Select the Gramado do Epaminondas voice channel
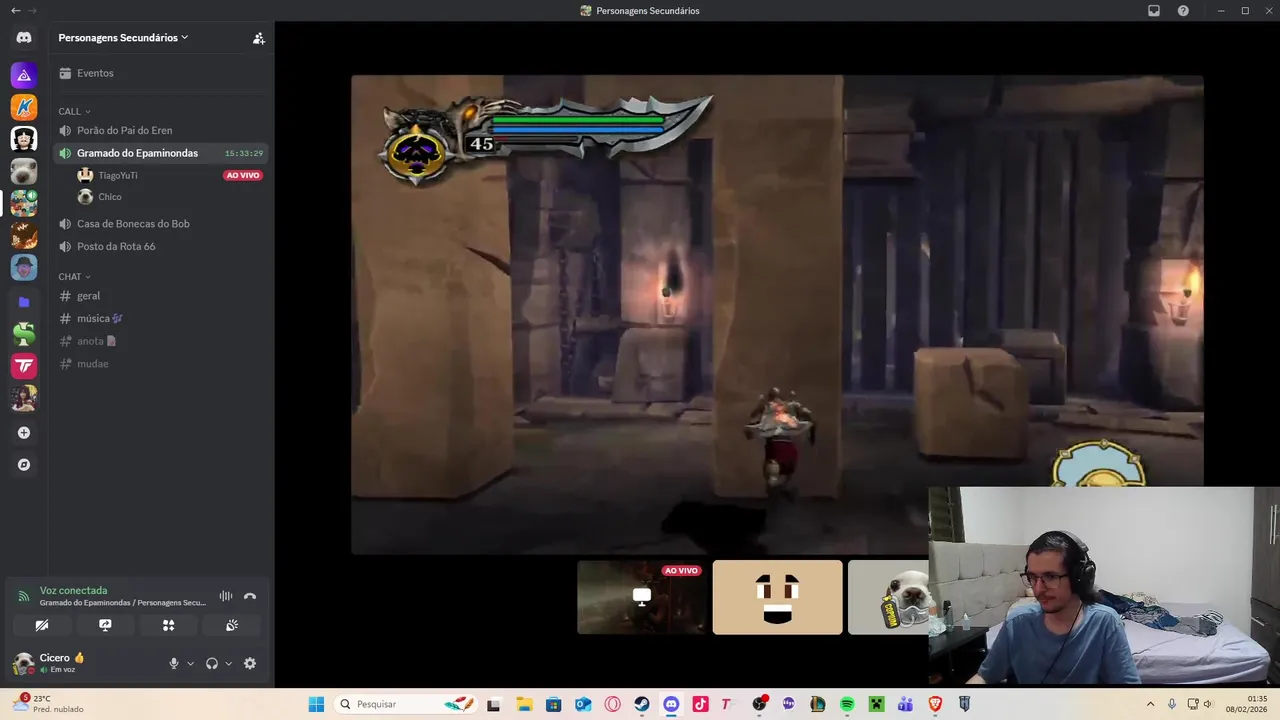1280x720 pixels. click(161, 153)
